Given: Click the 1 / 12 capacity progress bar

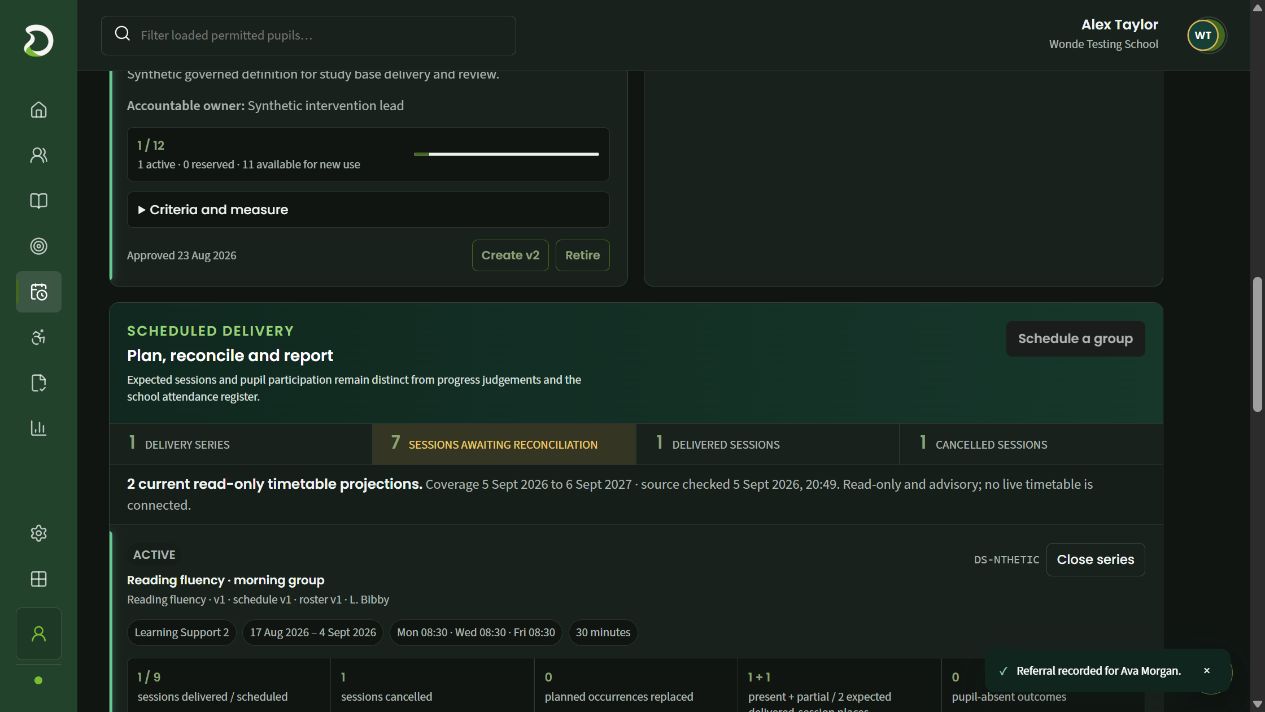Looking at the screenshot, I should (506, 154).
